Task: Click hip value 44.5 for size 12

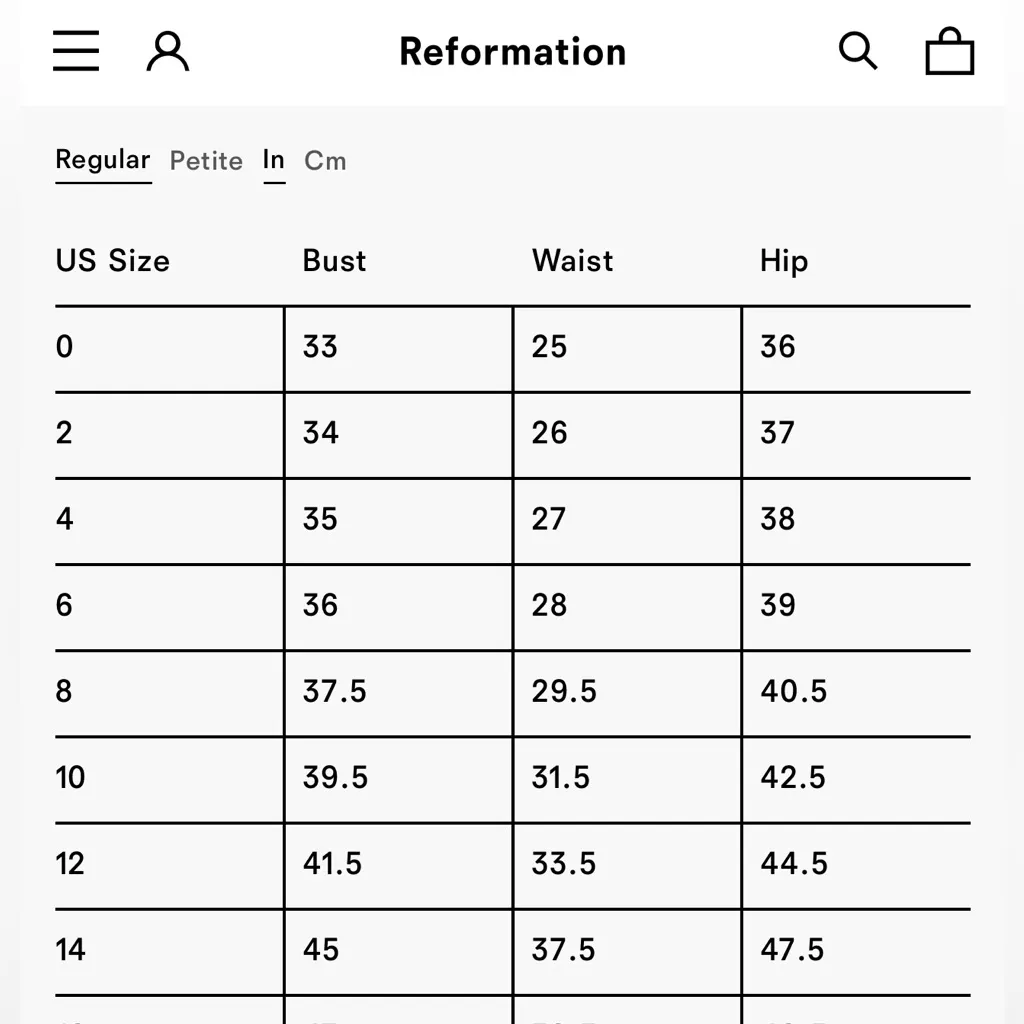Action: [x=794, y=863]
